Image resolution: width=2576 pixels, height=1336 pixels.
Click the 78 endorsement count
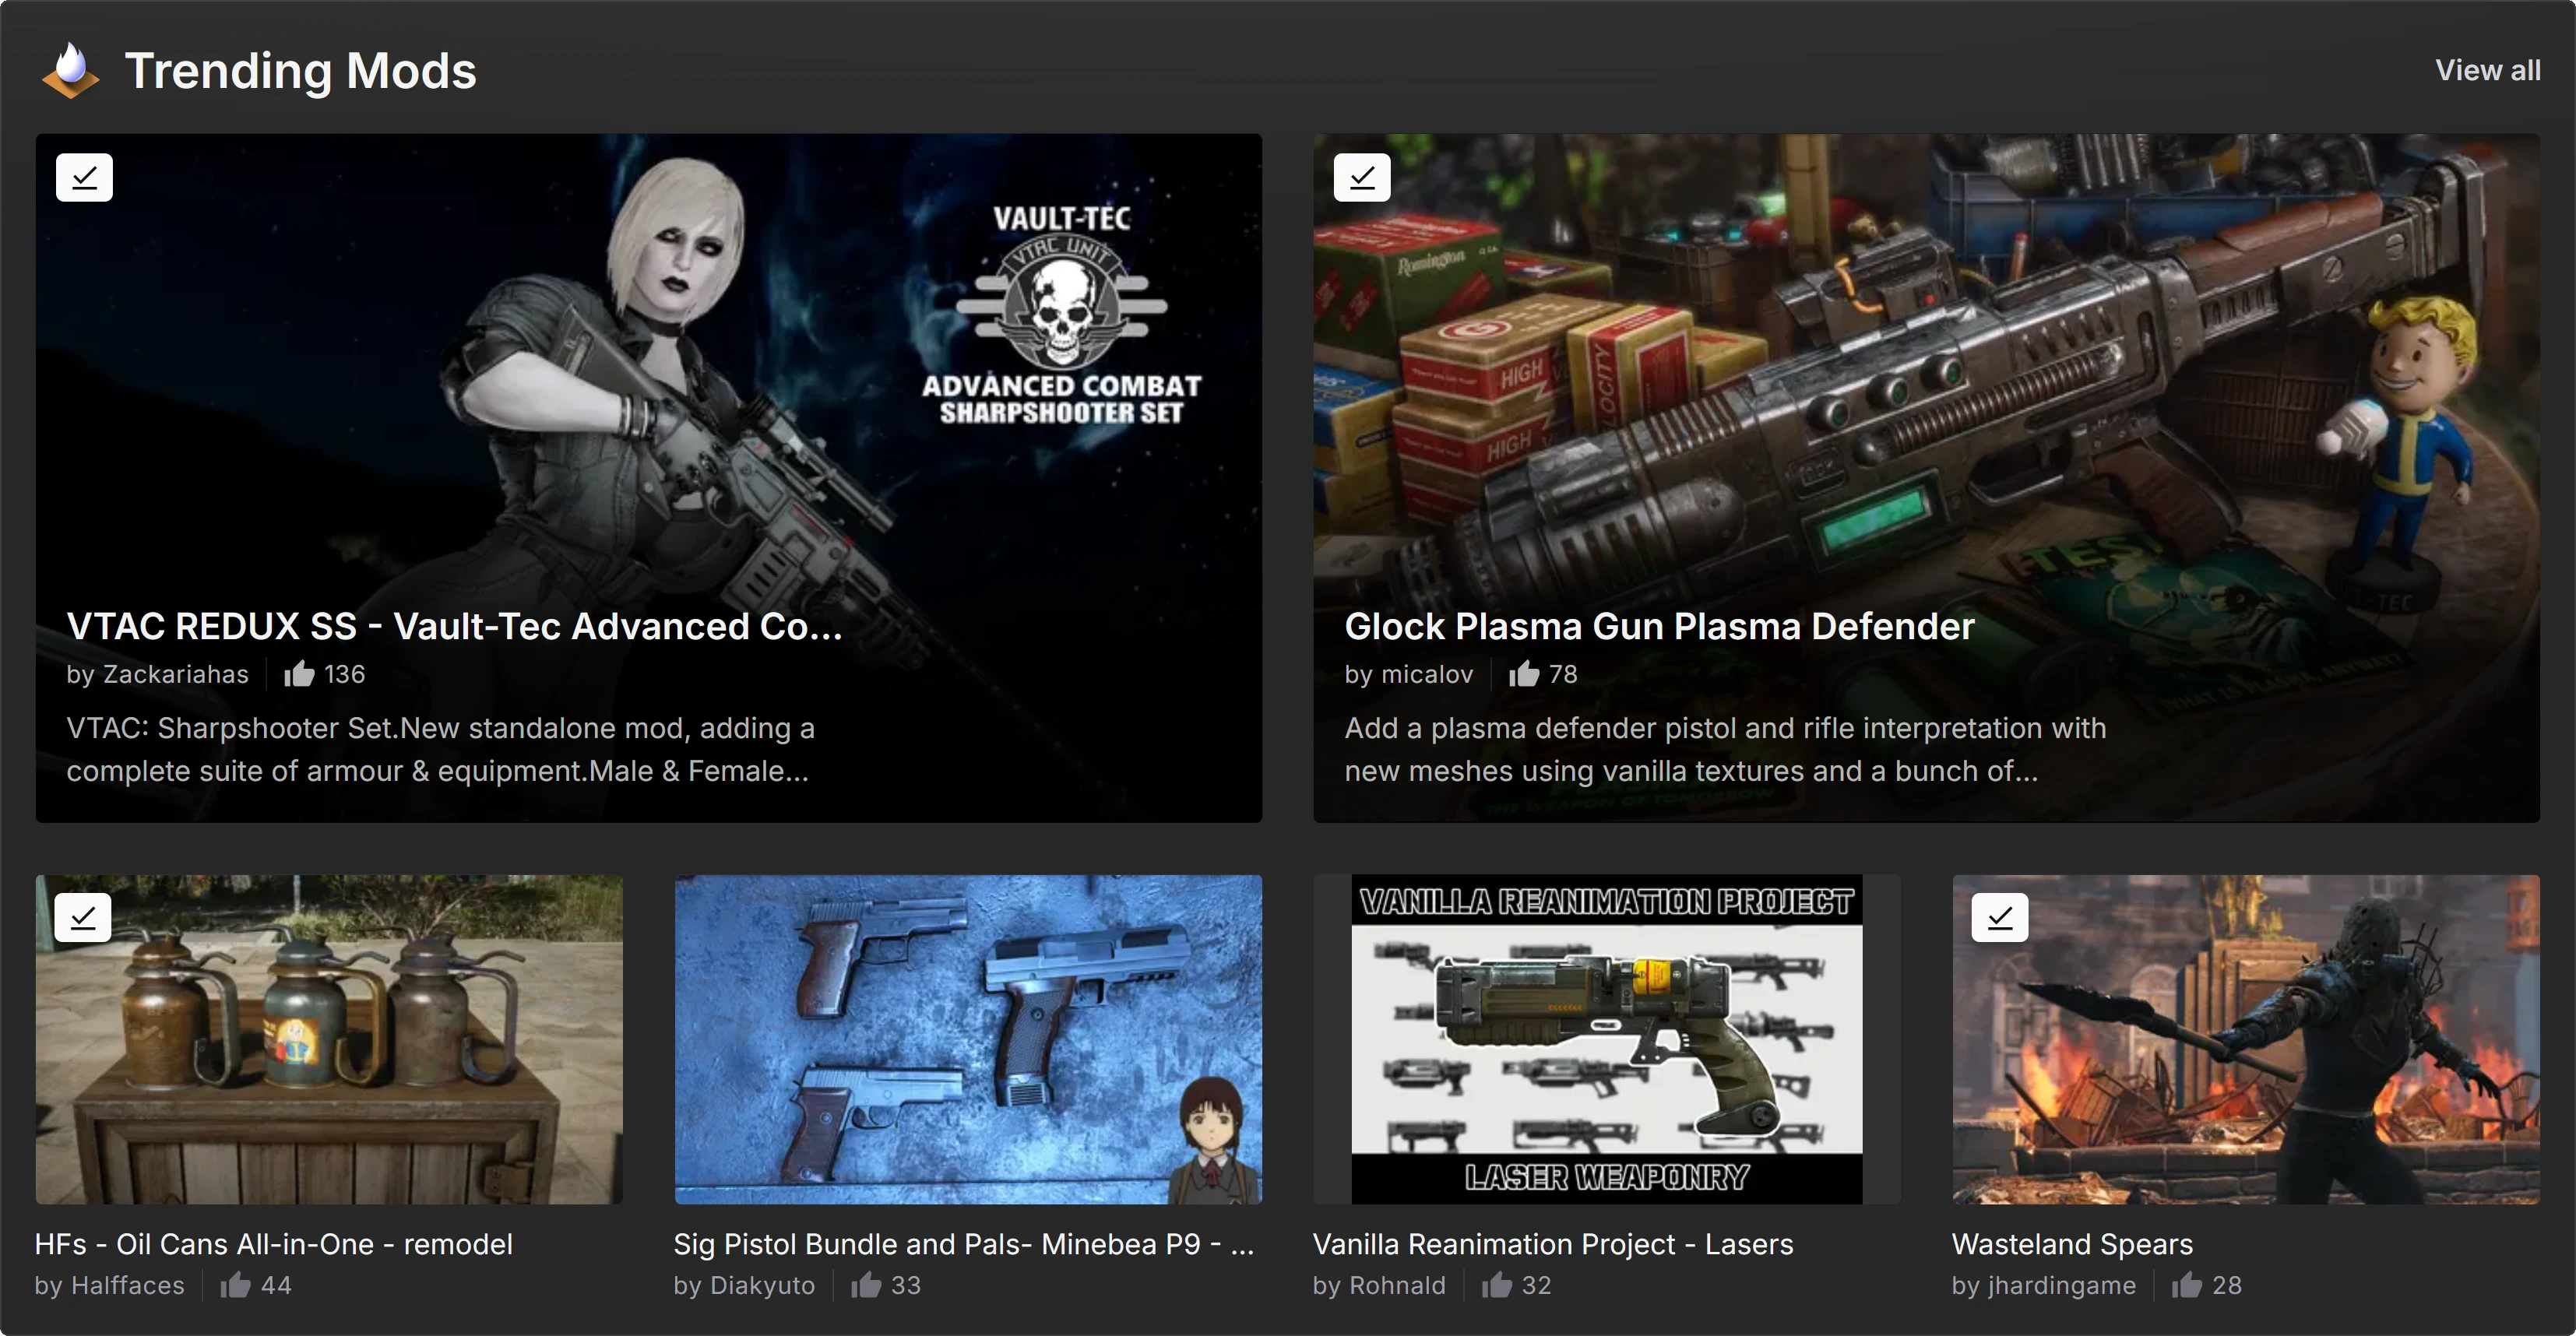click(1563, 674)
